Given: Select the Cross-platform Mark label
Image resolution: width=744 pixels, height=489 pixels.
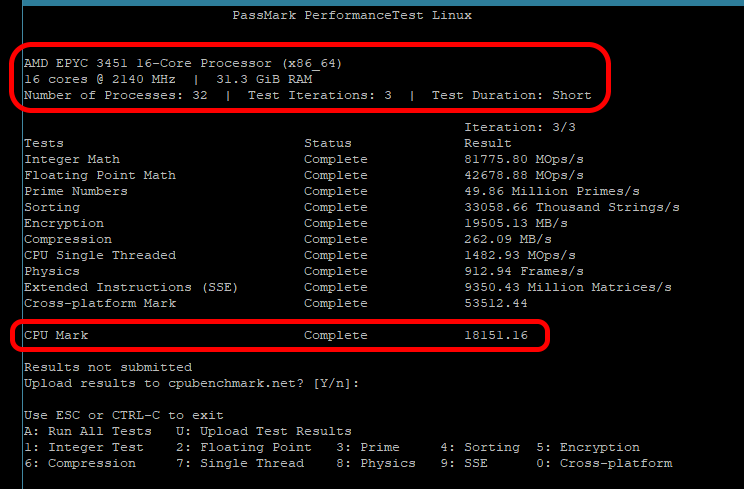Looking at the screenshot, I should (100, 304).
